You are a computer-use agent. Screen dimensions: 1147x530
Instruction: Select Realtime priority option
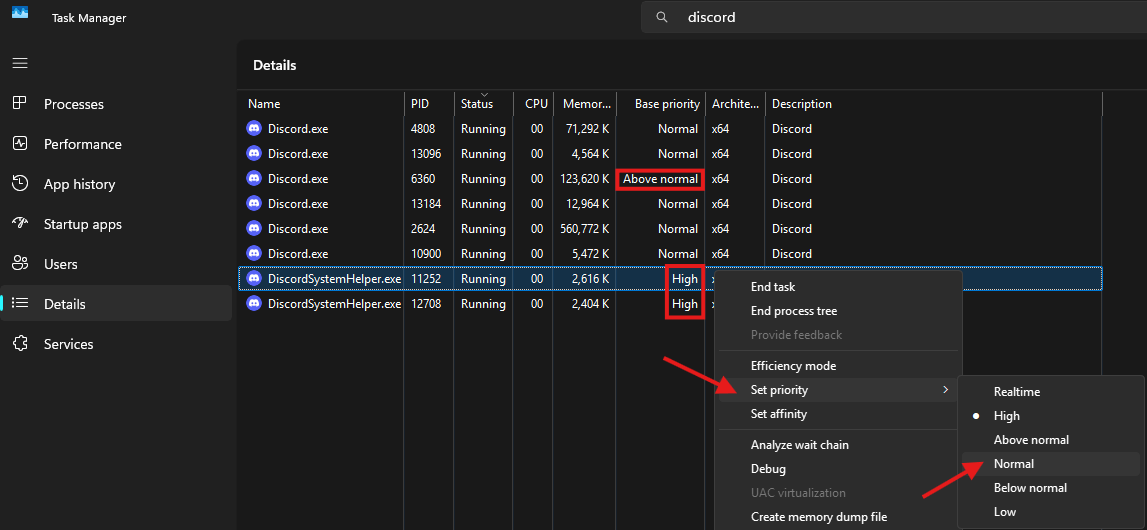point(1050,392)
